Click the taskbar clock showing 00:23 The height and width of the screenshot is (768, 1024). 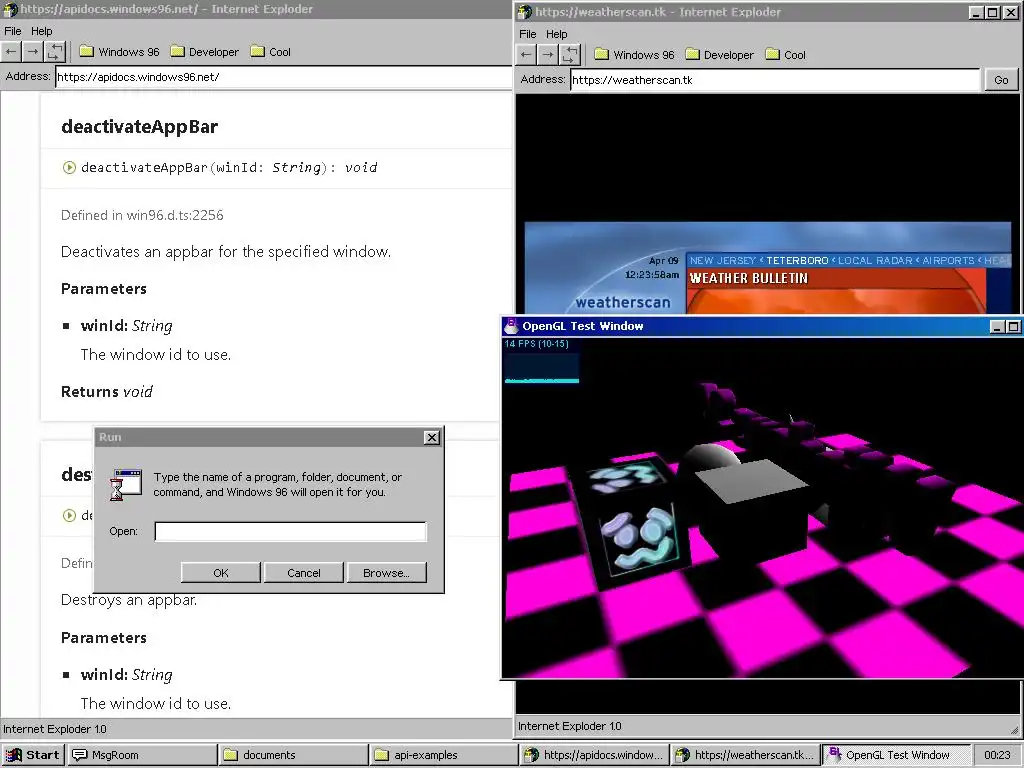tap(997, 755)
